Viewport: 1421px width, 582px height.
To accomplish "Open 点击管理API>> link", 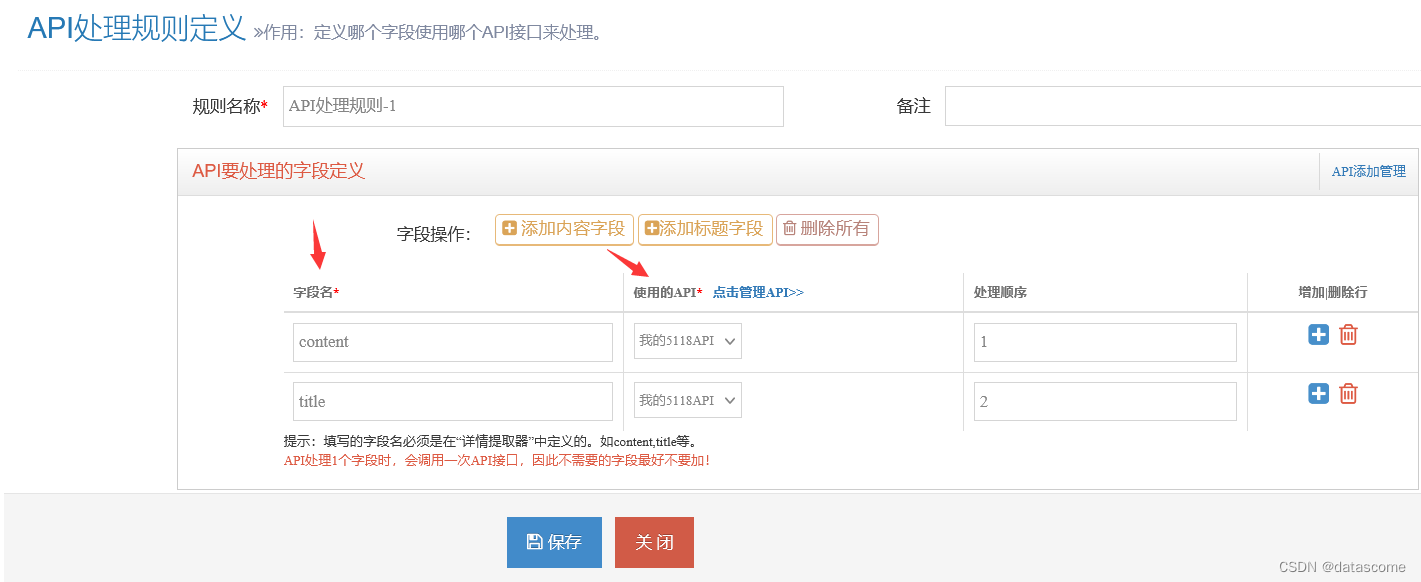I will click(x=758, y=292).
